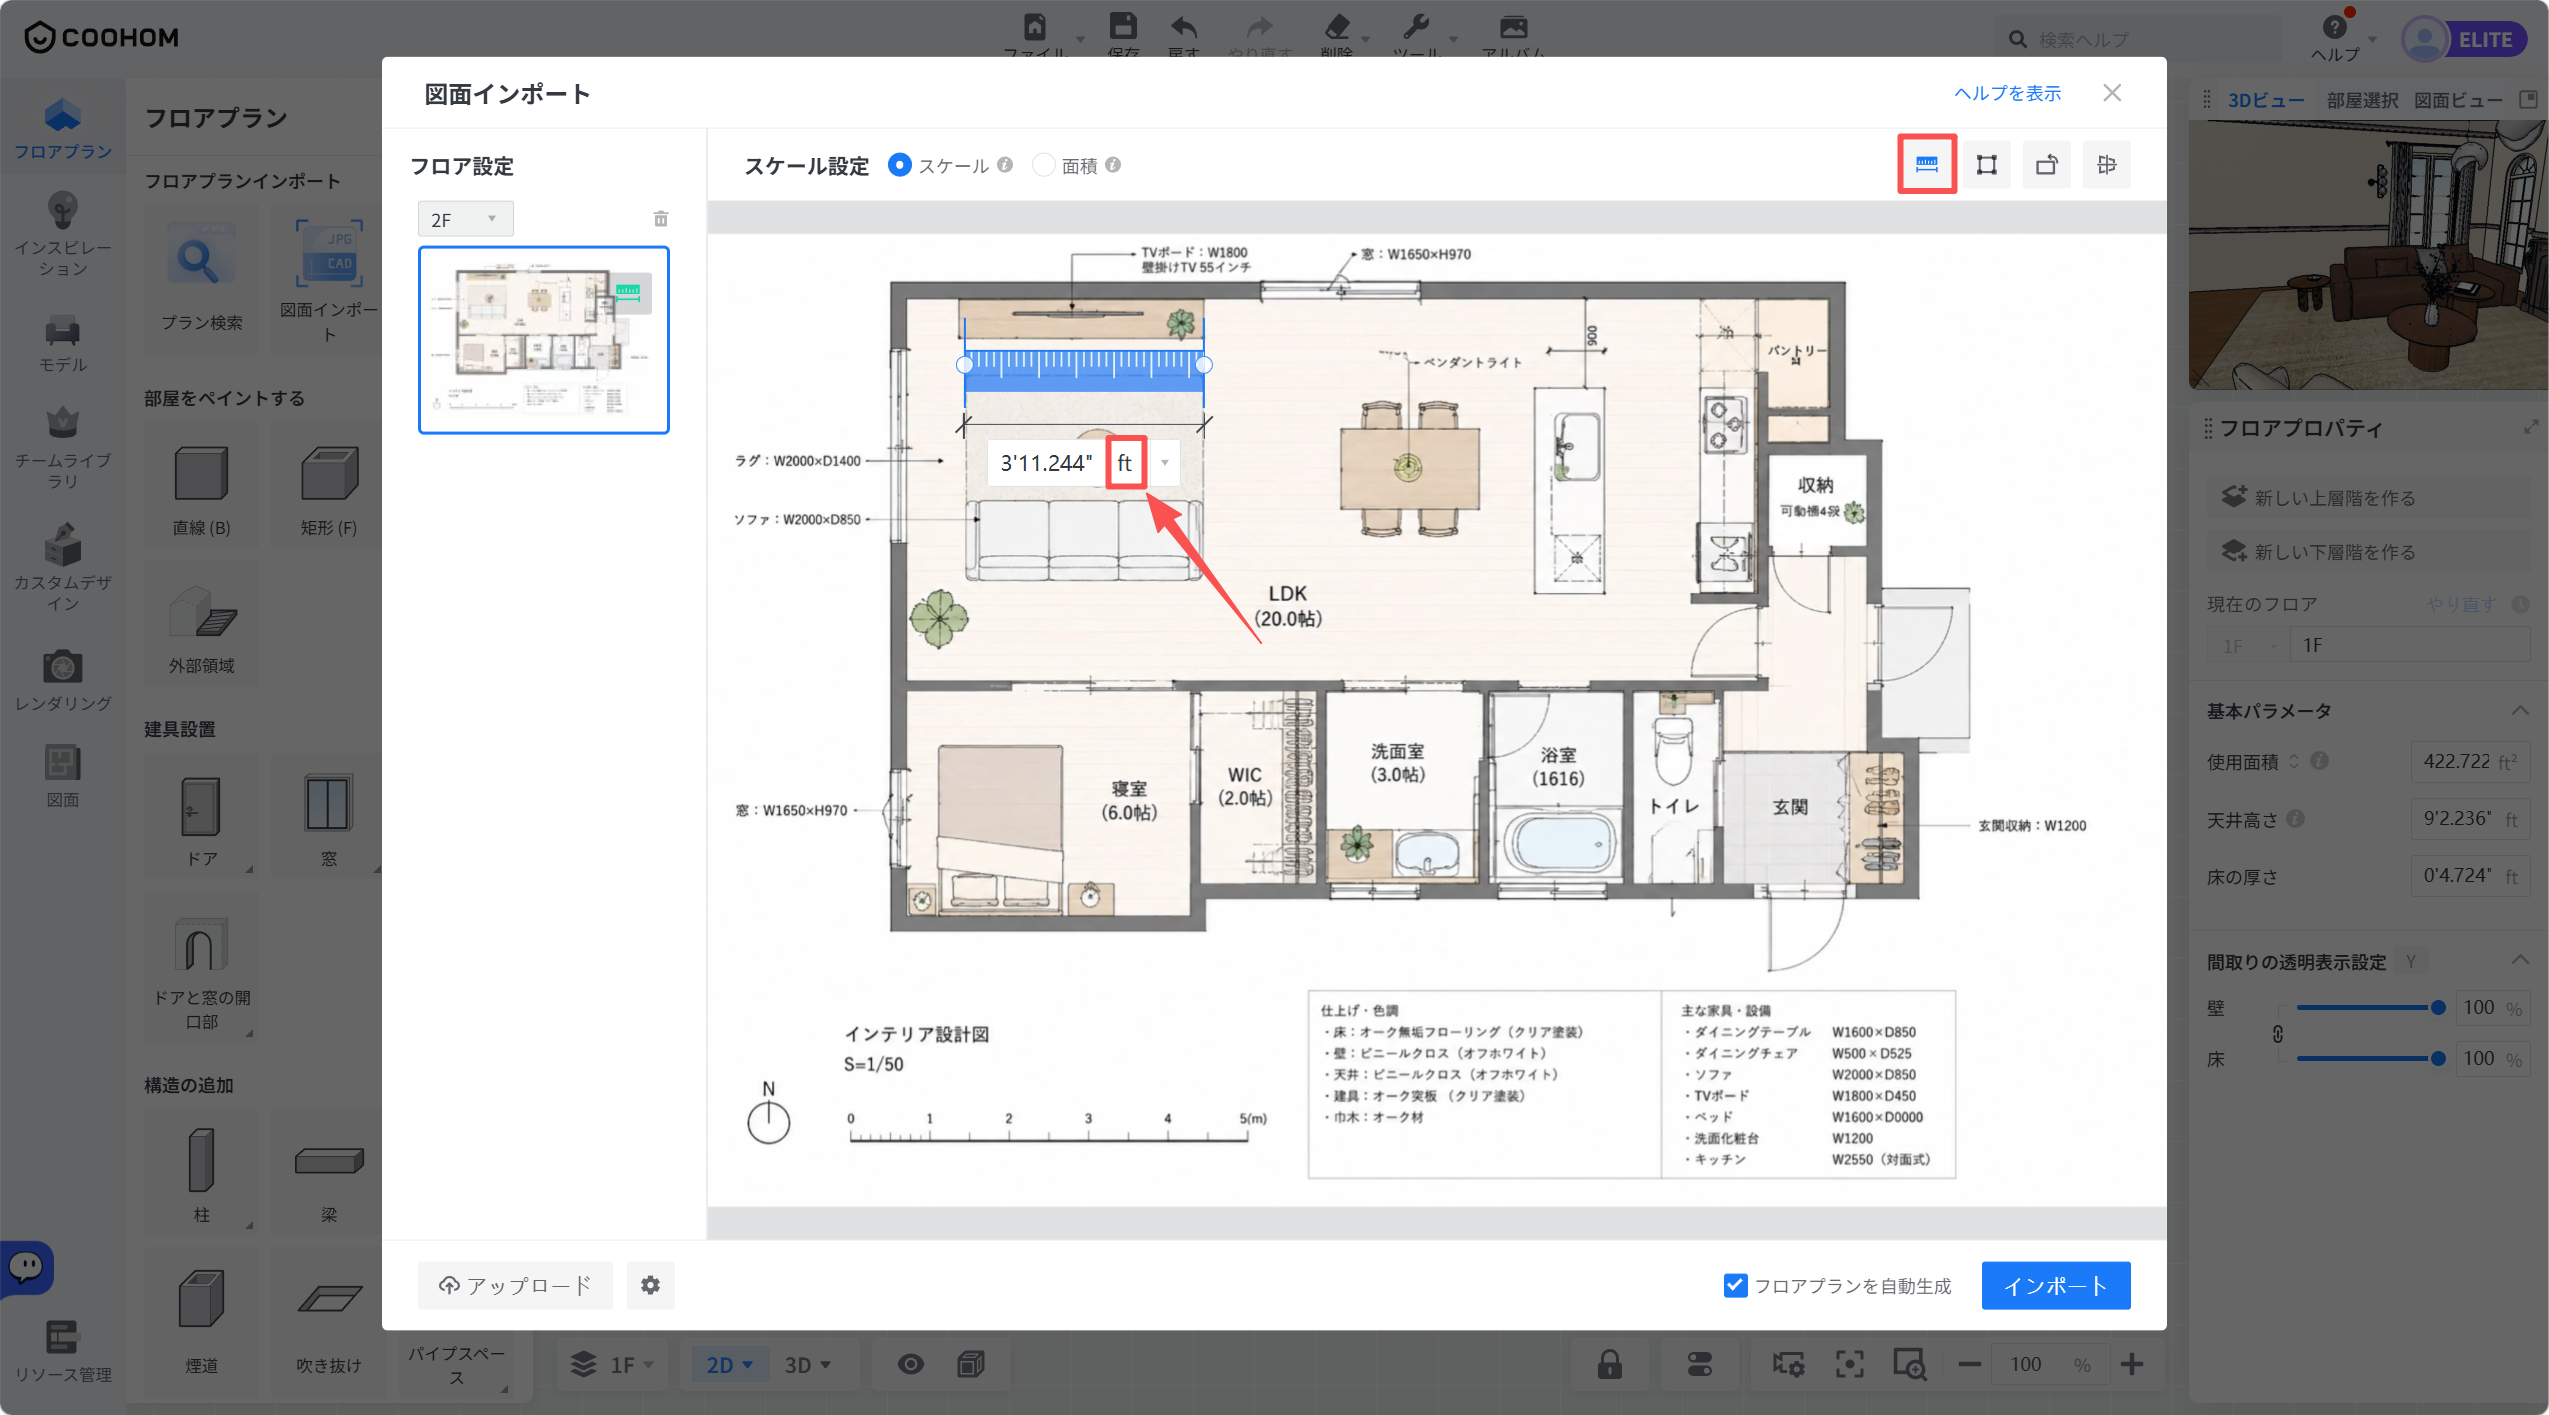
Task: Click the focus-to-fit view icon
Action: coord(1849,1364)
